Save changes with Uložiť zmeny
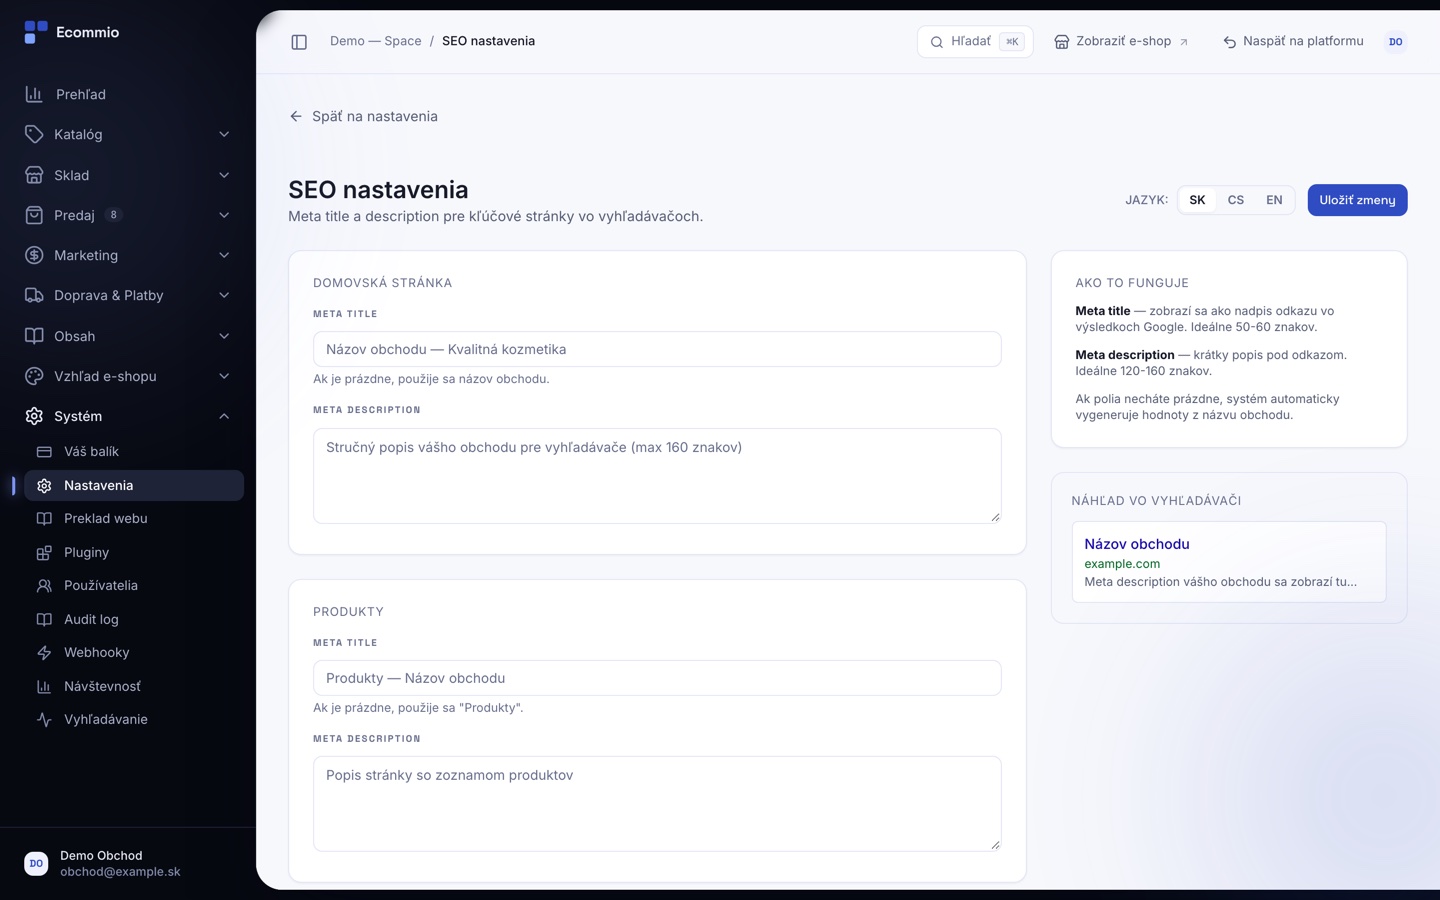The width and height of the screenshot is (1440, 900). [1357, 200]
